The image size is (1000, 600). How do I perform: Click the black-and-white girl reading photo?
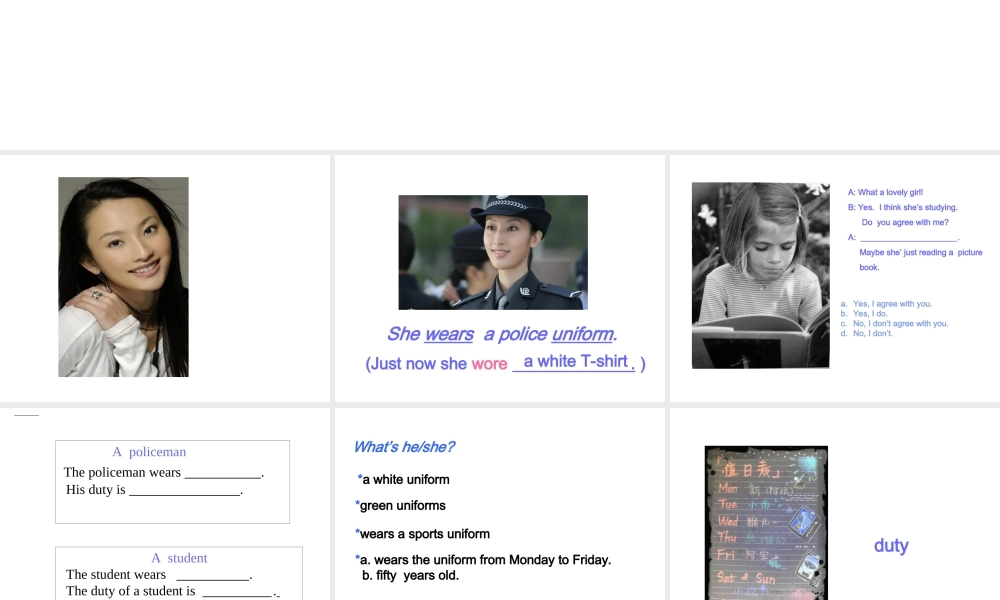(760, 275)
